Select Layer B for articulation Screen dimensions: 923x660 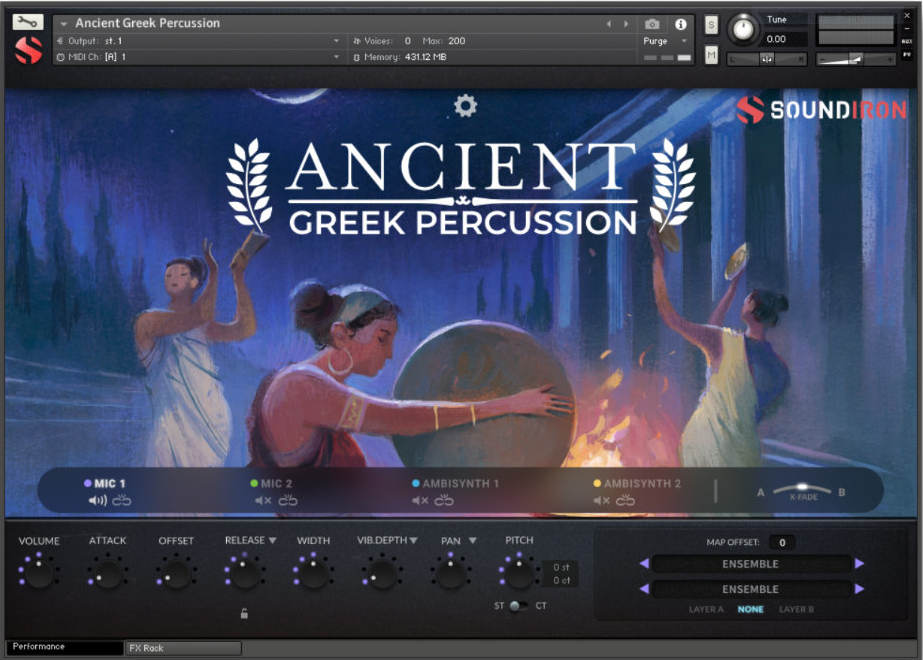(x=797, y=609)
